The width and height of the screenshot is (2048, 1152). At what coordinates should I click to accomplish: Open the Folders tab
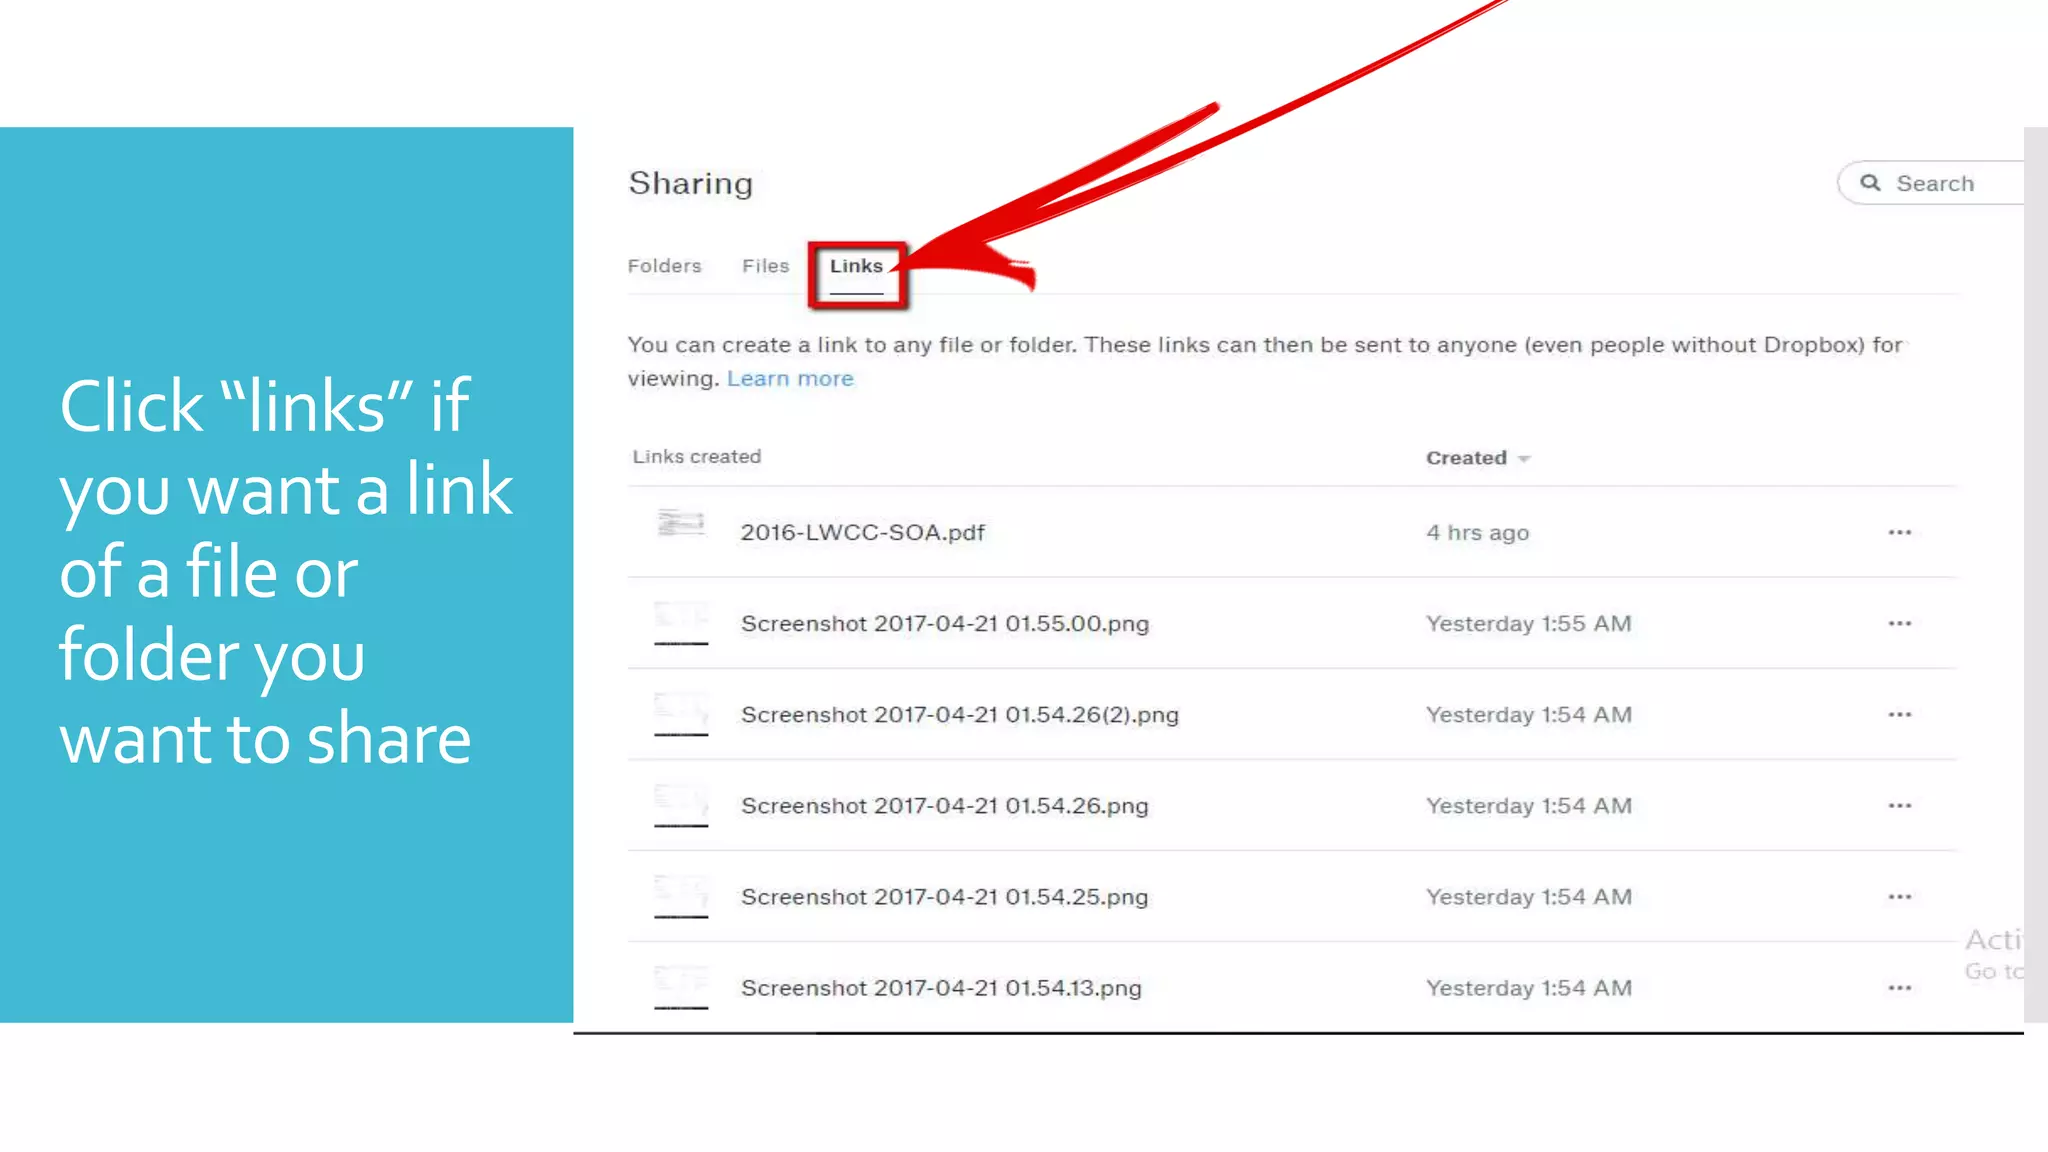pos(664,266)
